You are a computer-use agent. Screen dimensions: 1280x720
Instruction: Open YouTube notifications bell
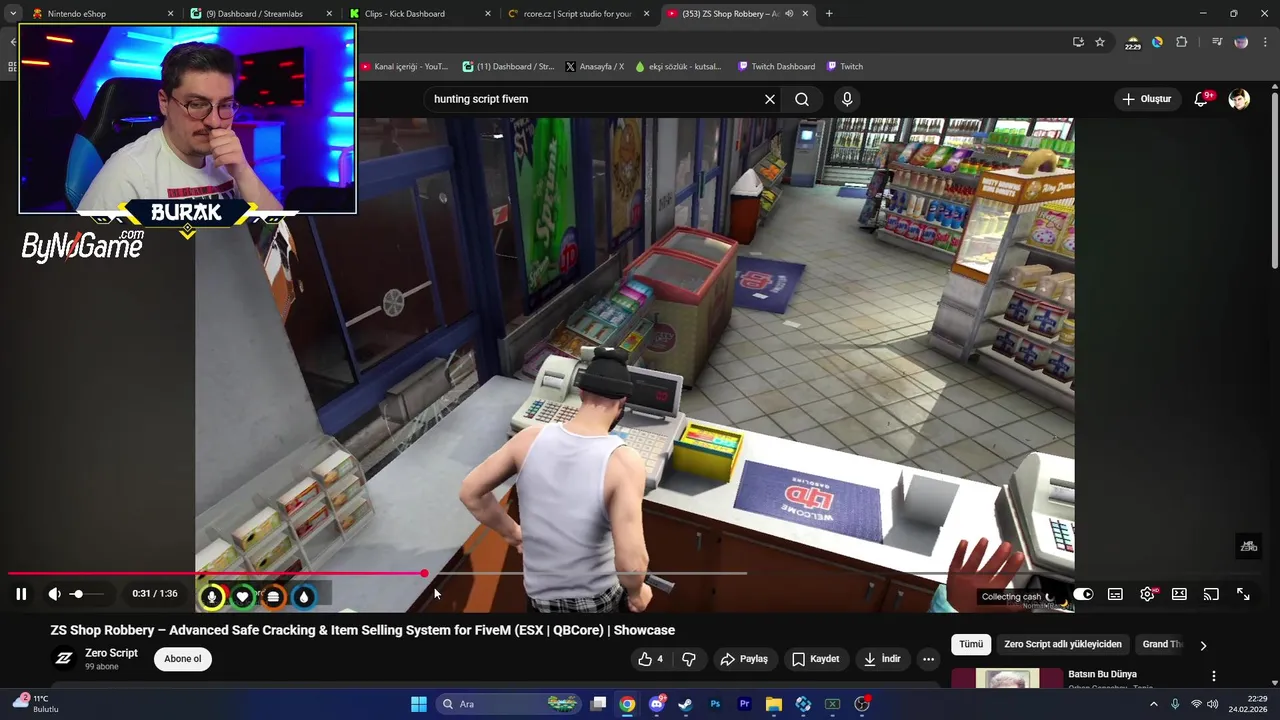1202,99
